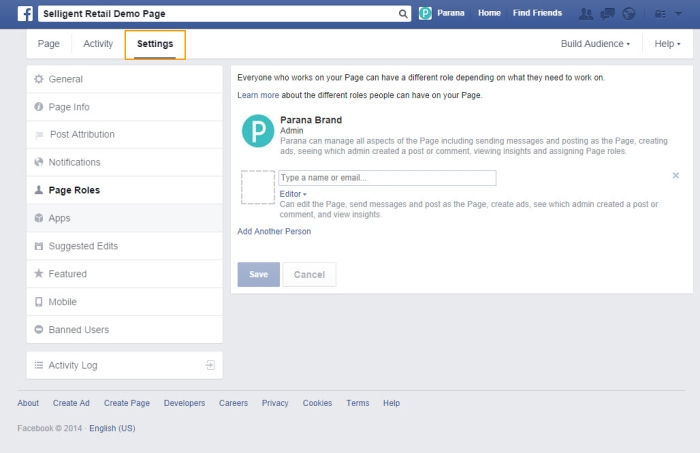
Task: Open the Editor role dropdown
Action: 292,194
